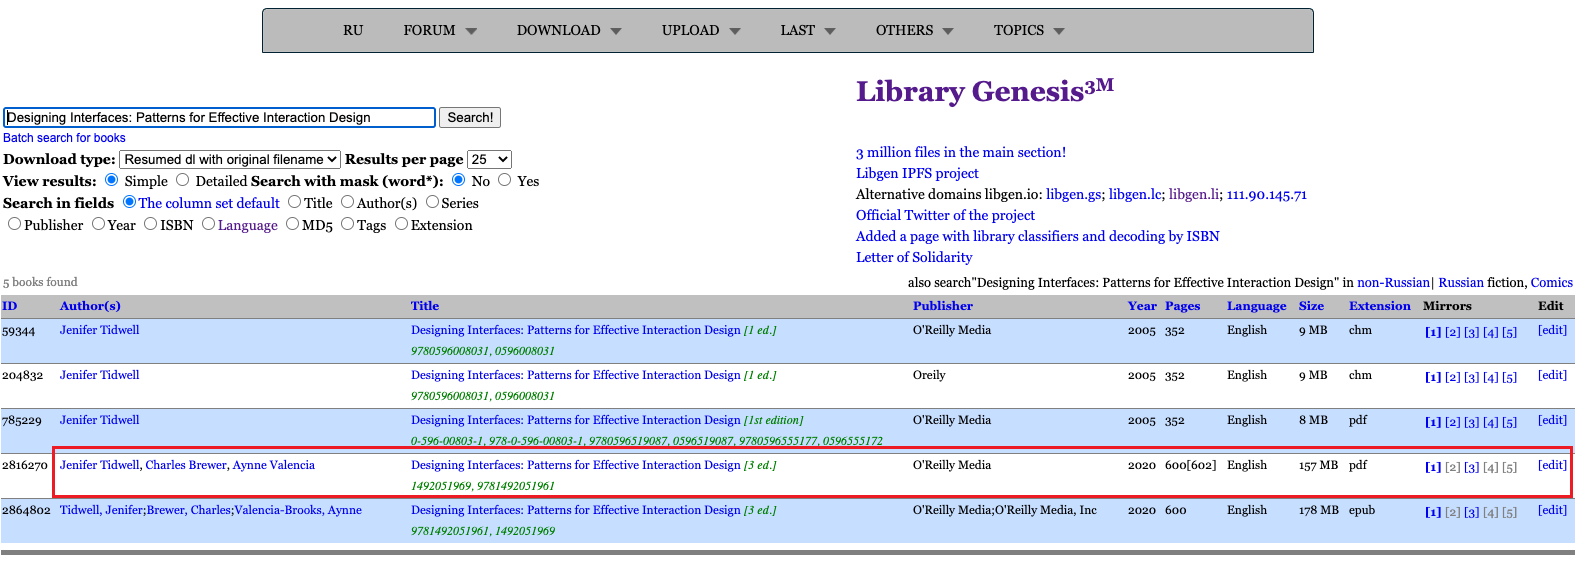Open library classifiers and ISBN decoding link

click(1038, 236)
